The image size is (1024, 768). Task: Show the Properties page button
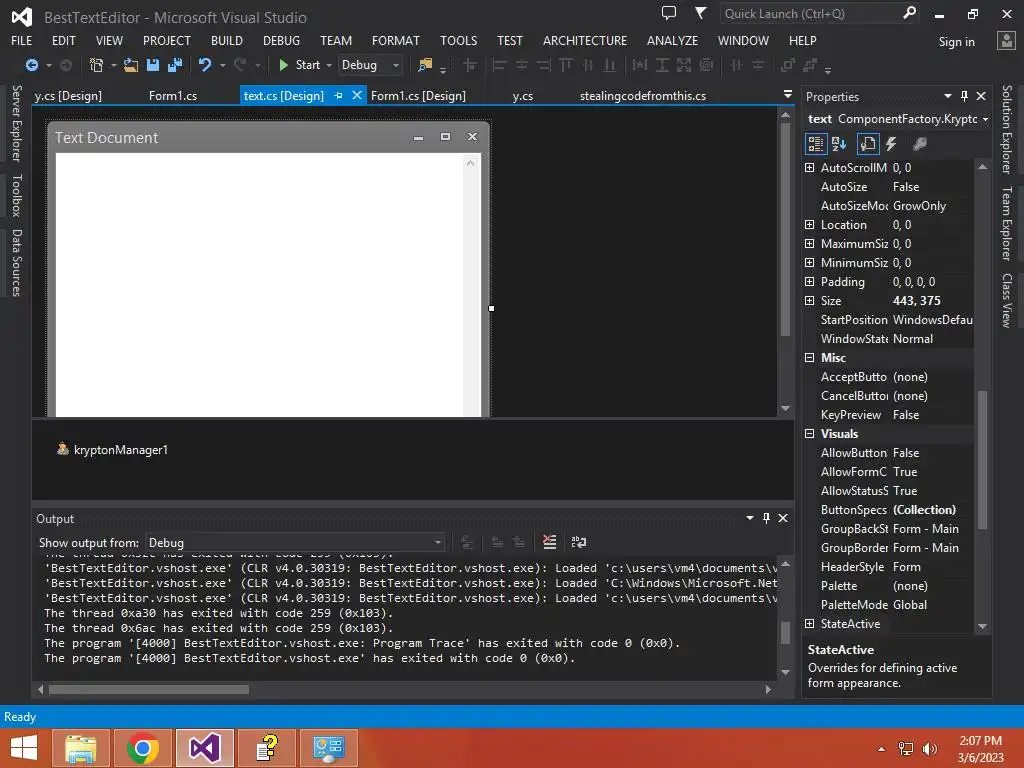(867, 144)
